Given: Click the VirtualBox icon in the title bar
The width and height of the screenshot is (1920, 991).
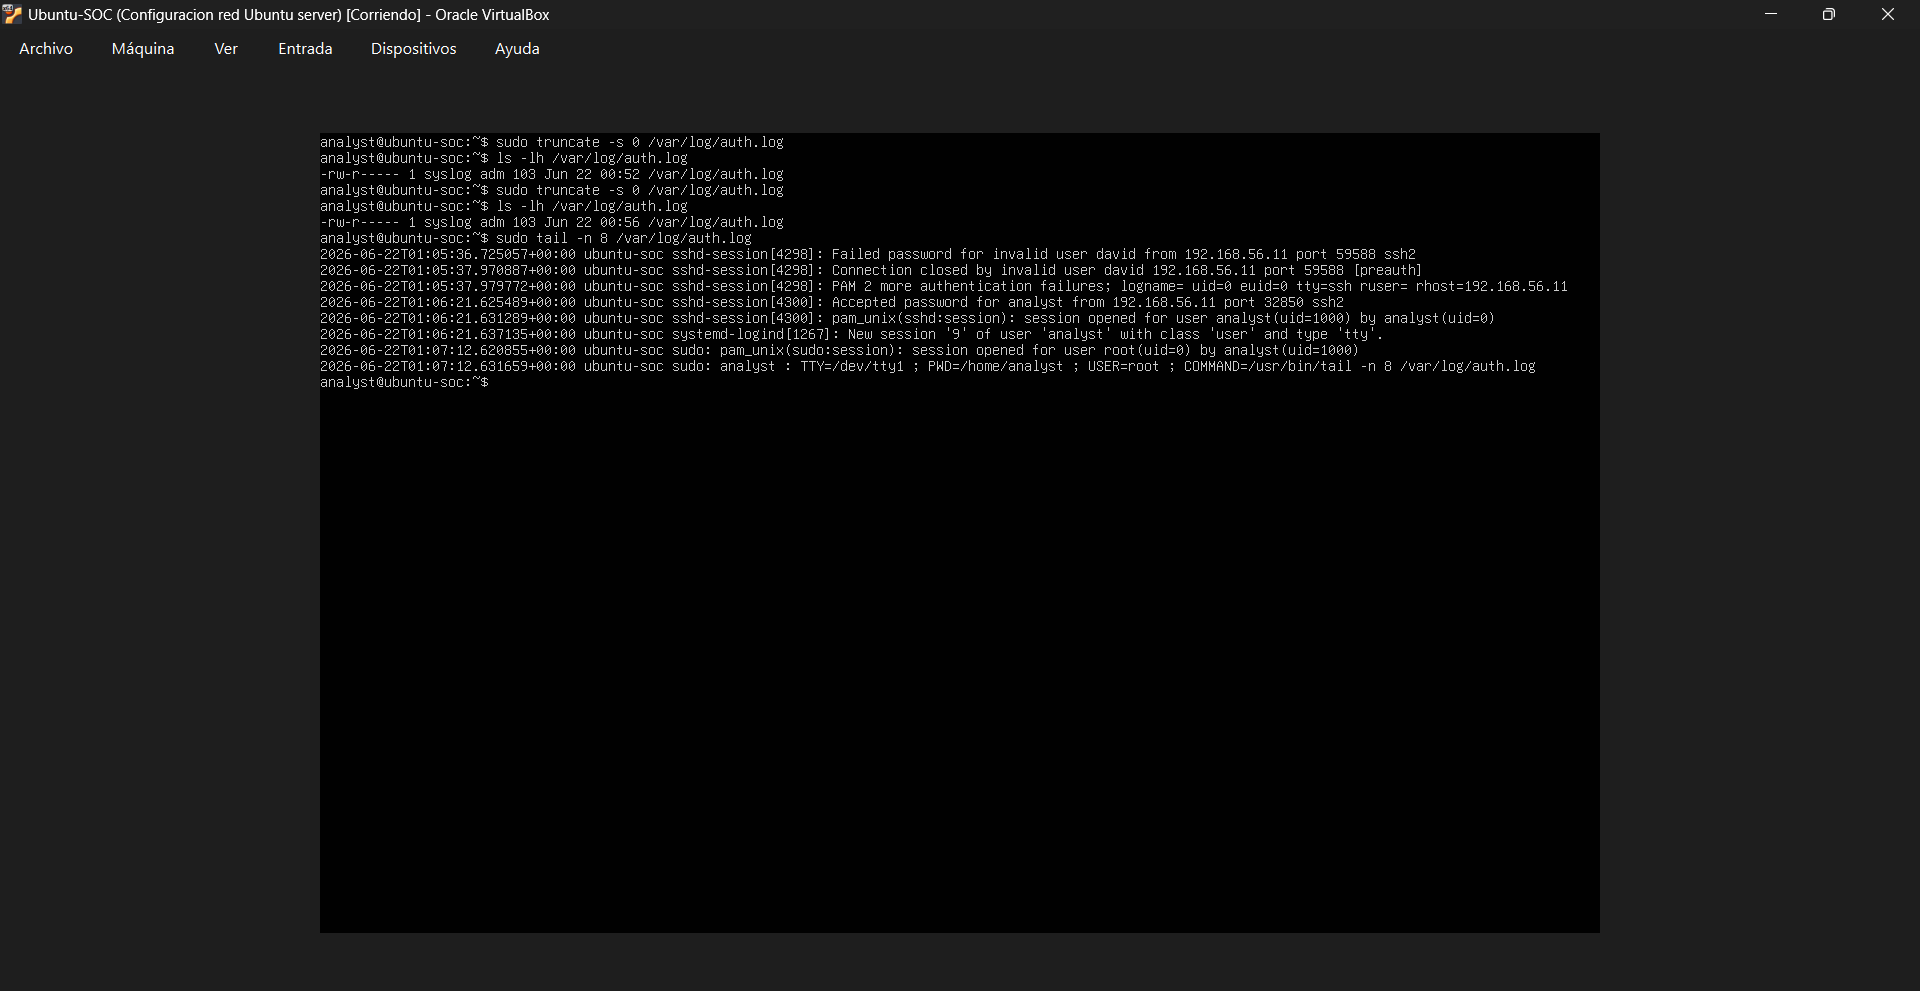Looking at the screenshot, I should (12, 14).
